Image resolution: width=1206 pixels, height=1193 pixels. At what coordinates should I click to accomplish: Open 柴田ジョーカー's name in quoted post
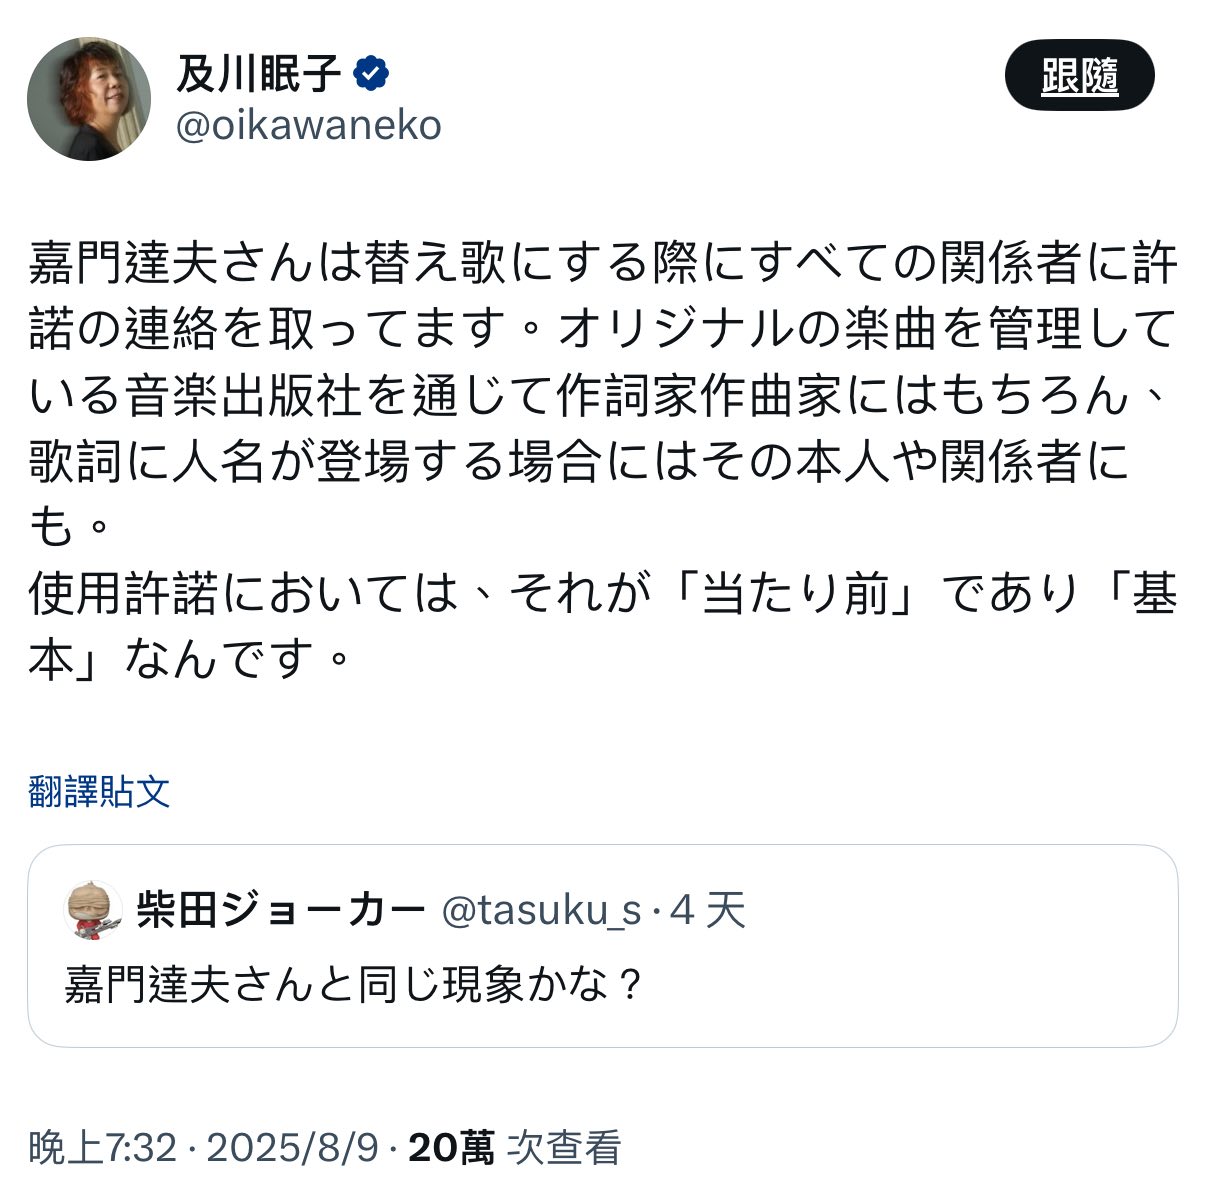(281, 910)
